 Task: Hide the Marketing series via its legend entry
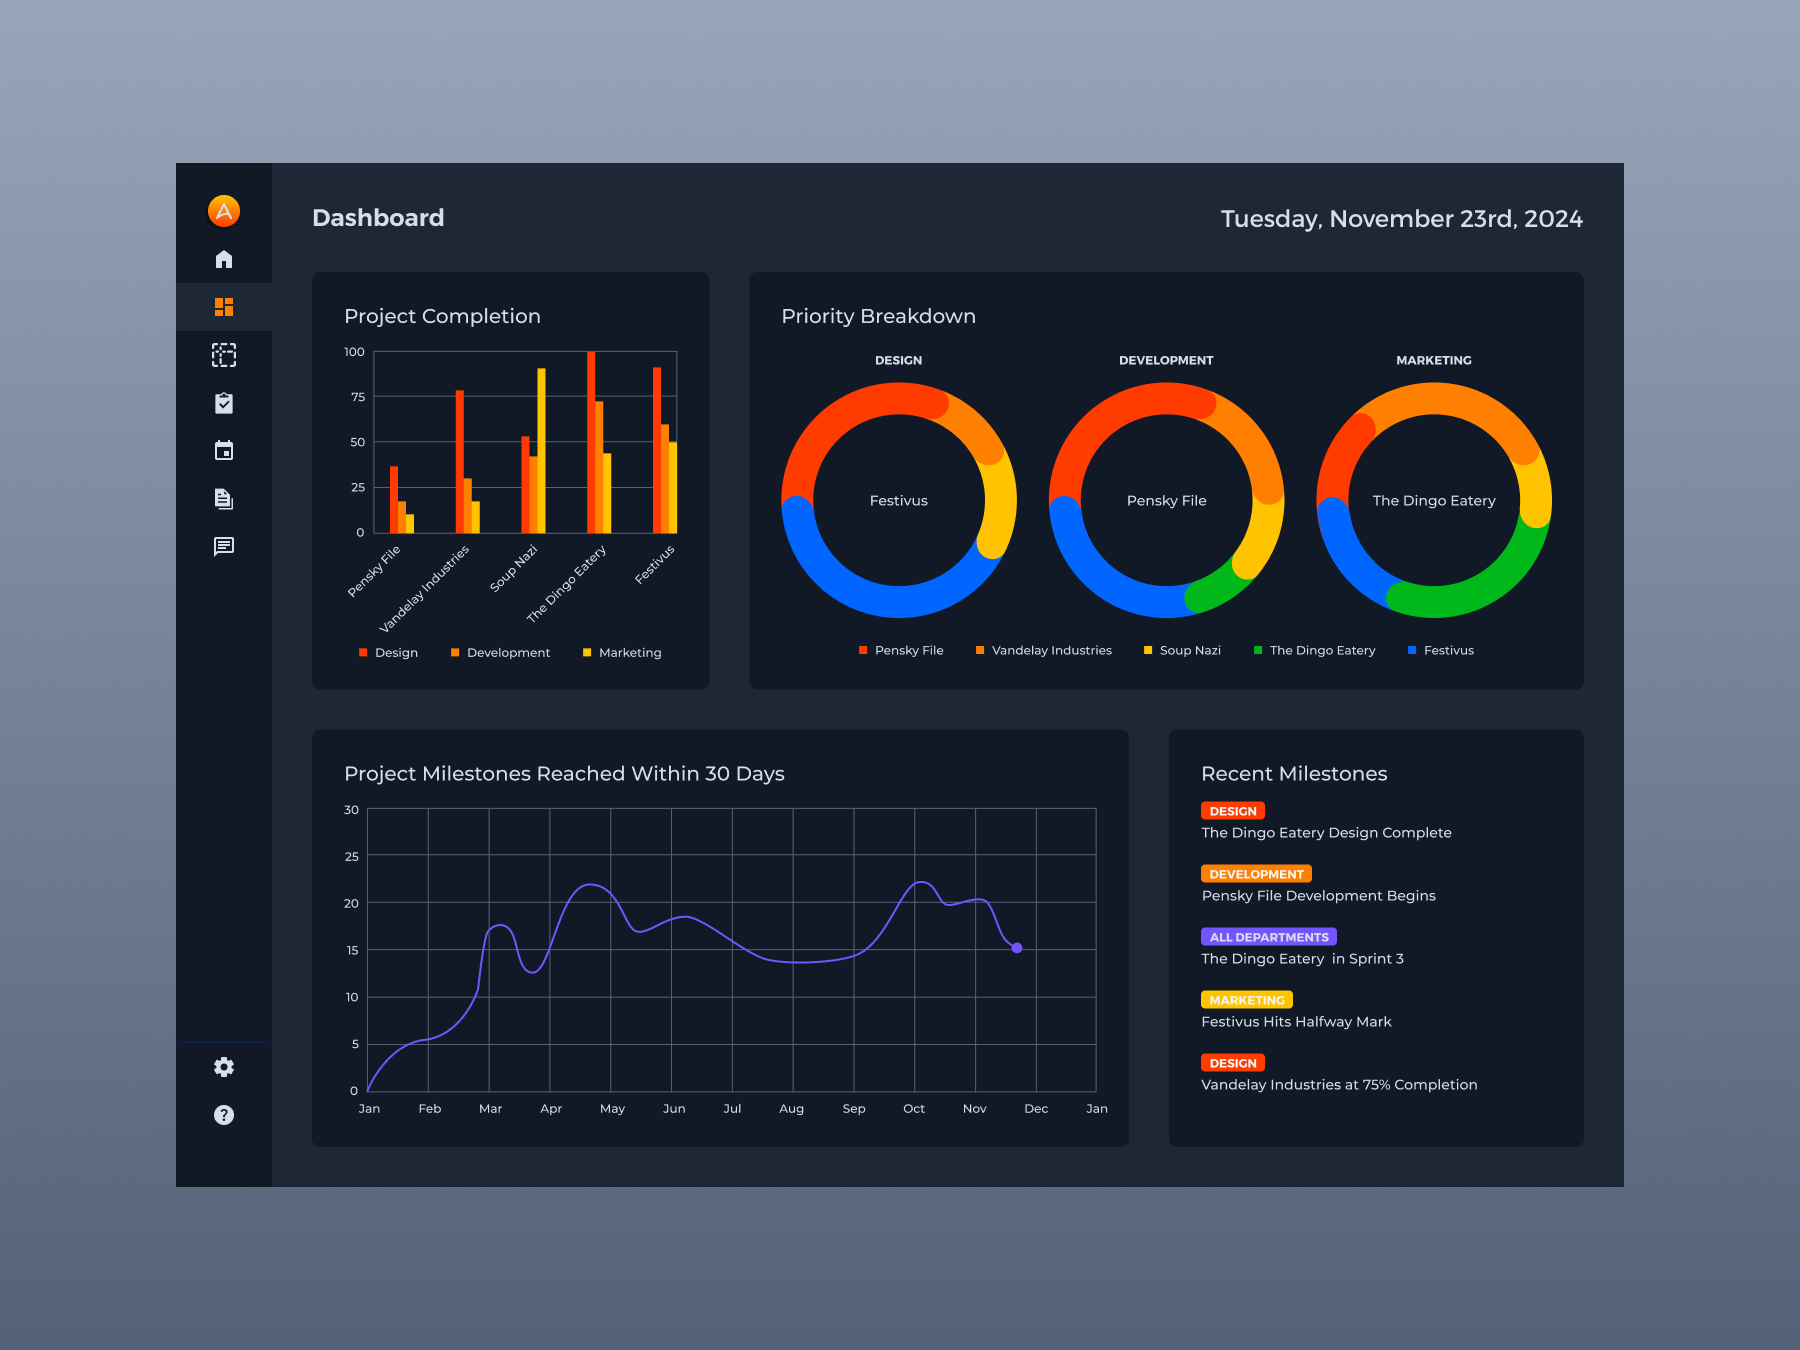pyautogui.click(x=622, y=652)
